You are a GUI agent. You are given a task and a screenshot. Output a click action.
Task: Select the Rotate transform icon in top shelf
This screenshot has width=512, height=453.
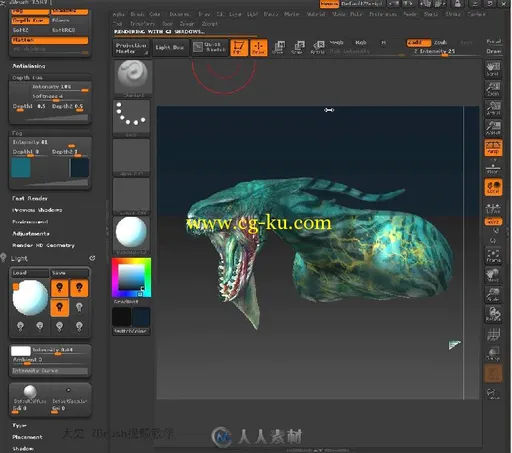tap(318, 47)
